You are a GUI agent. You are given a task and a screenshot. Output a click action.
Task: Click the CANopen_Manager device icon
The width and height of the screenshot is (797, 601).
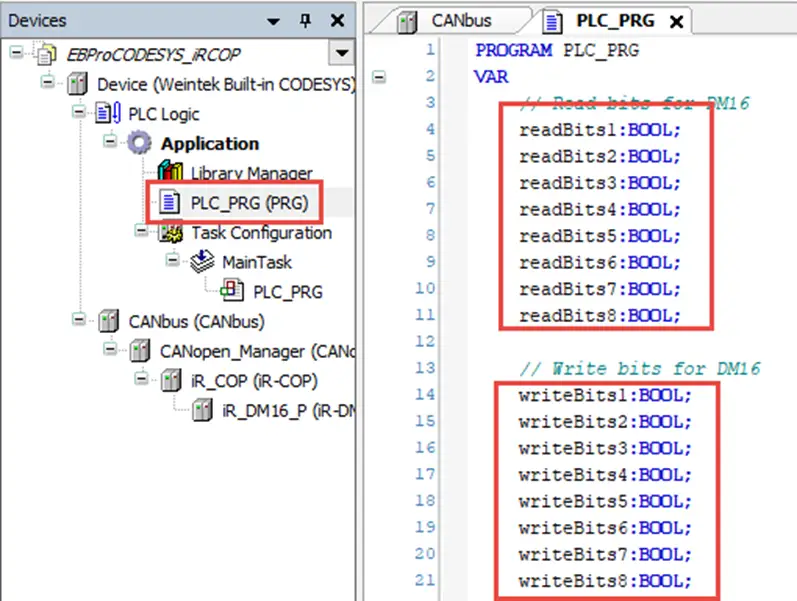140,351
